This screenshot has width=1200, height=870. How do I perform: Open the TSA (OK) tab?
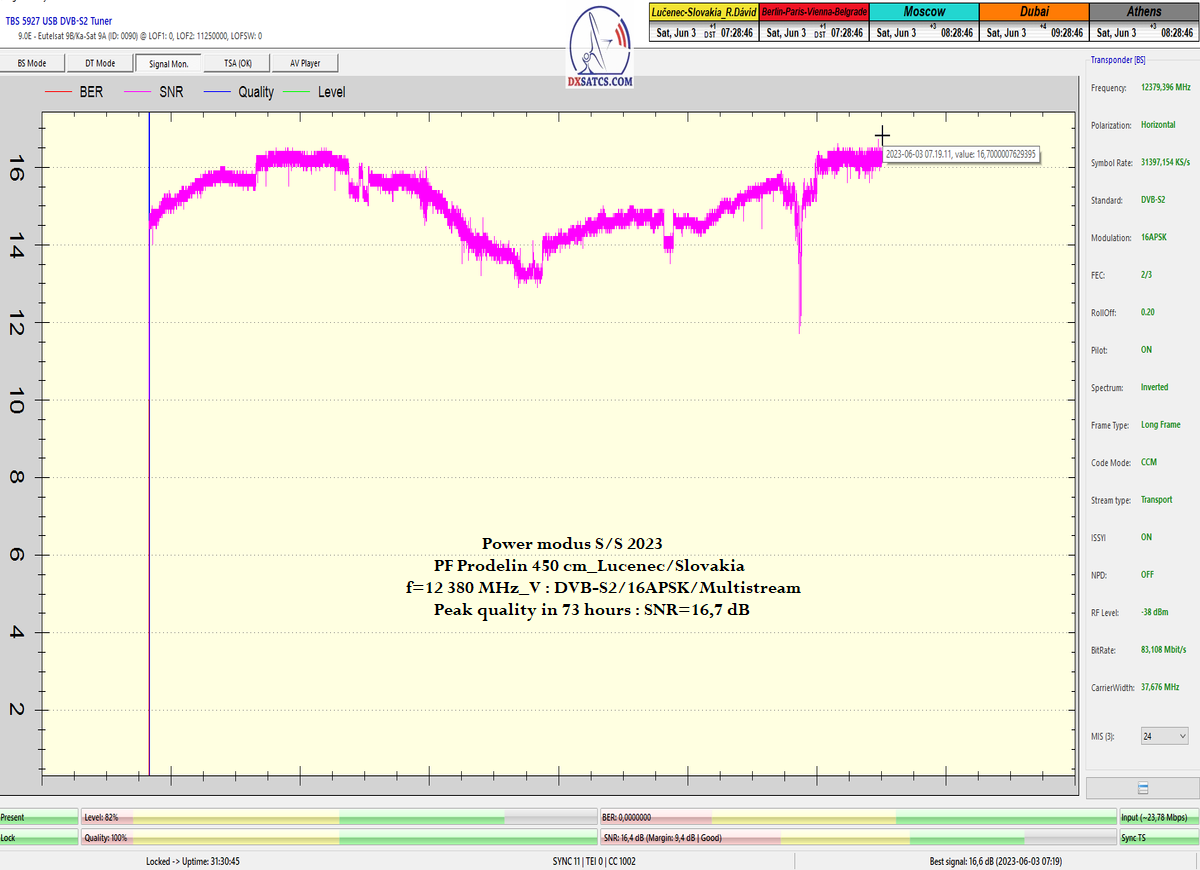(x=237, y=63)
